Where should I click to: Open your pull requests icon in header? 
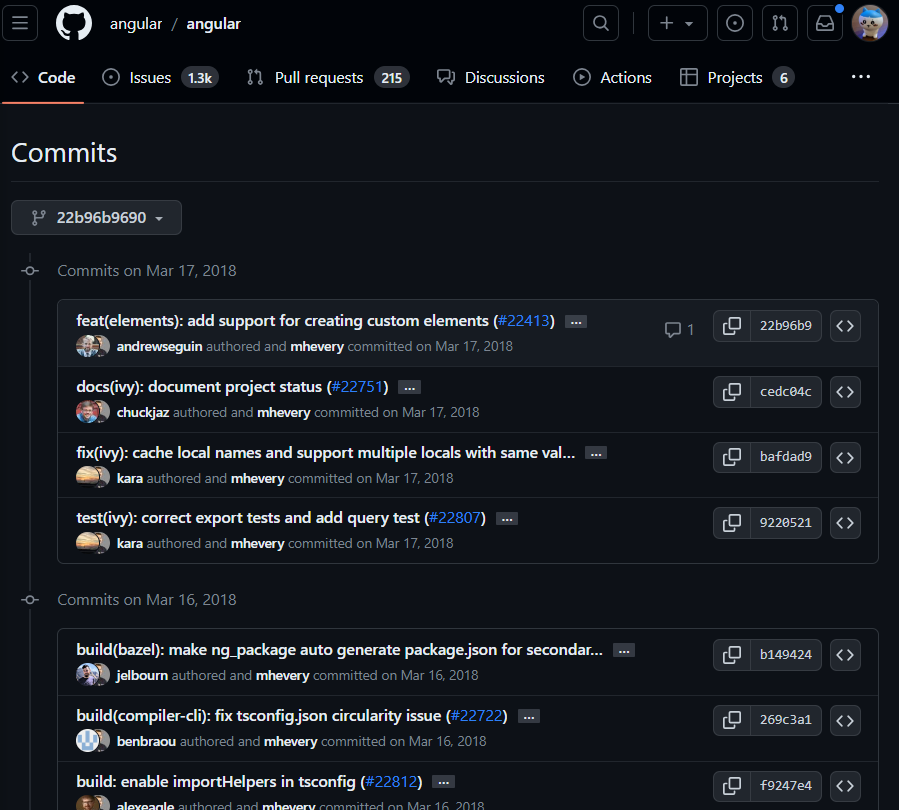780,23
